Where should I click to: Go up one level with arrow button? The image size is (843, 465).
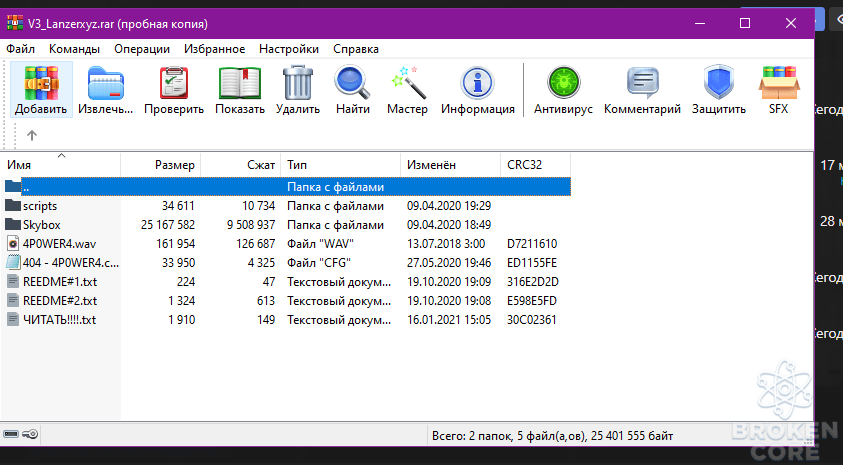(32, 135)
